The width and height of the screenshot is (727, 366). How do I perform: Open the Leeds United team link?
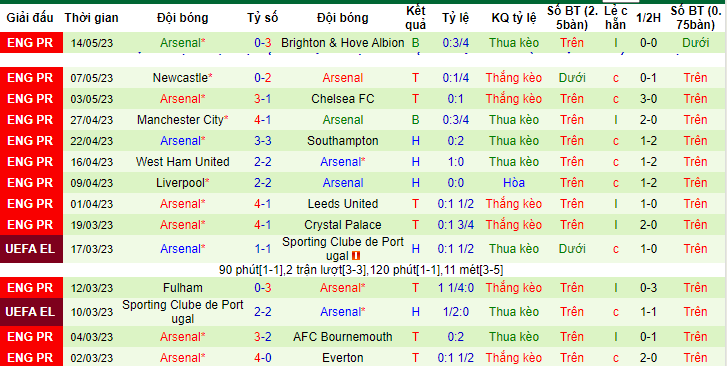(x=343, y=204)
